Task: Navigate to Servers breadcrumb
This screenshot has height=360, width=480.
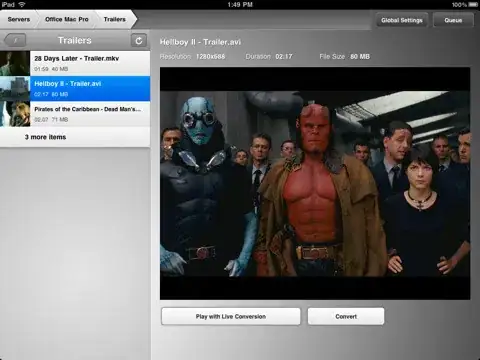Action: pyautogui.click(x=19, y=19)
